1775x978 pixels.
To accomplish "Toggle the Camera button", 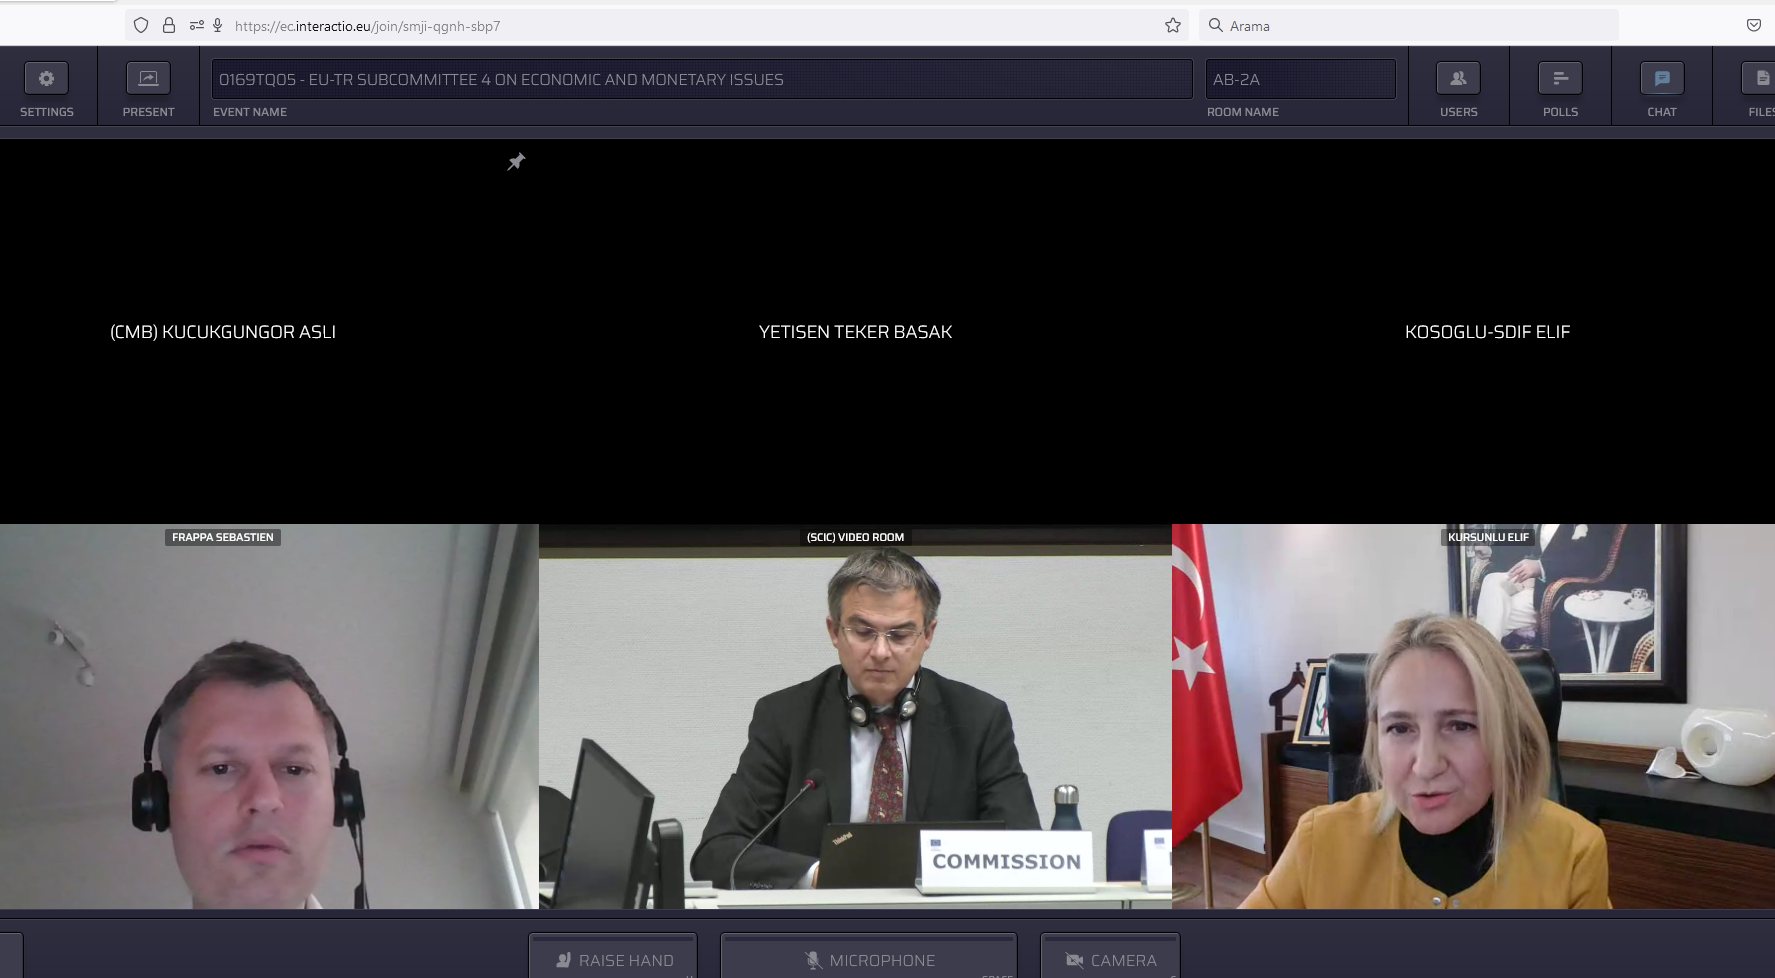I will tap(1110, 958).
